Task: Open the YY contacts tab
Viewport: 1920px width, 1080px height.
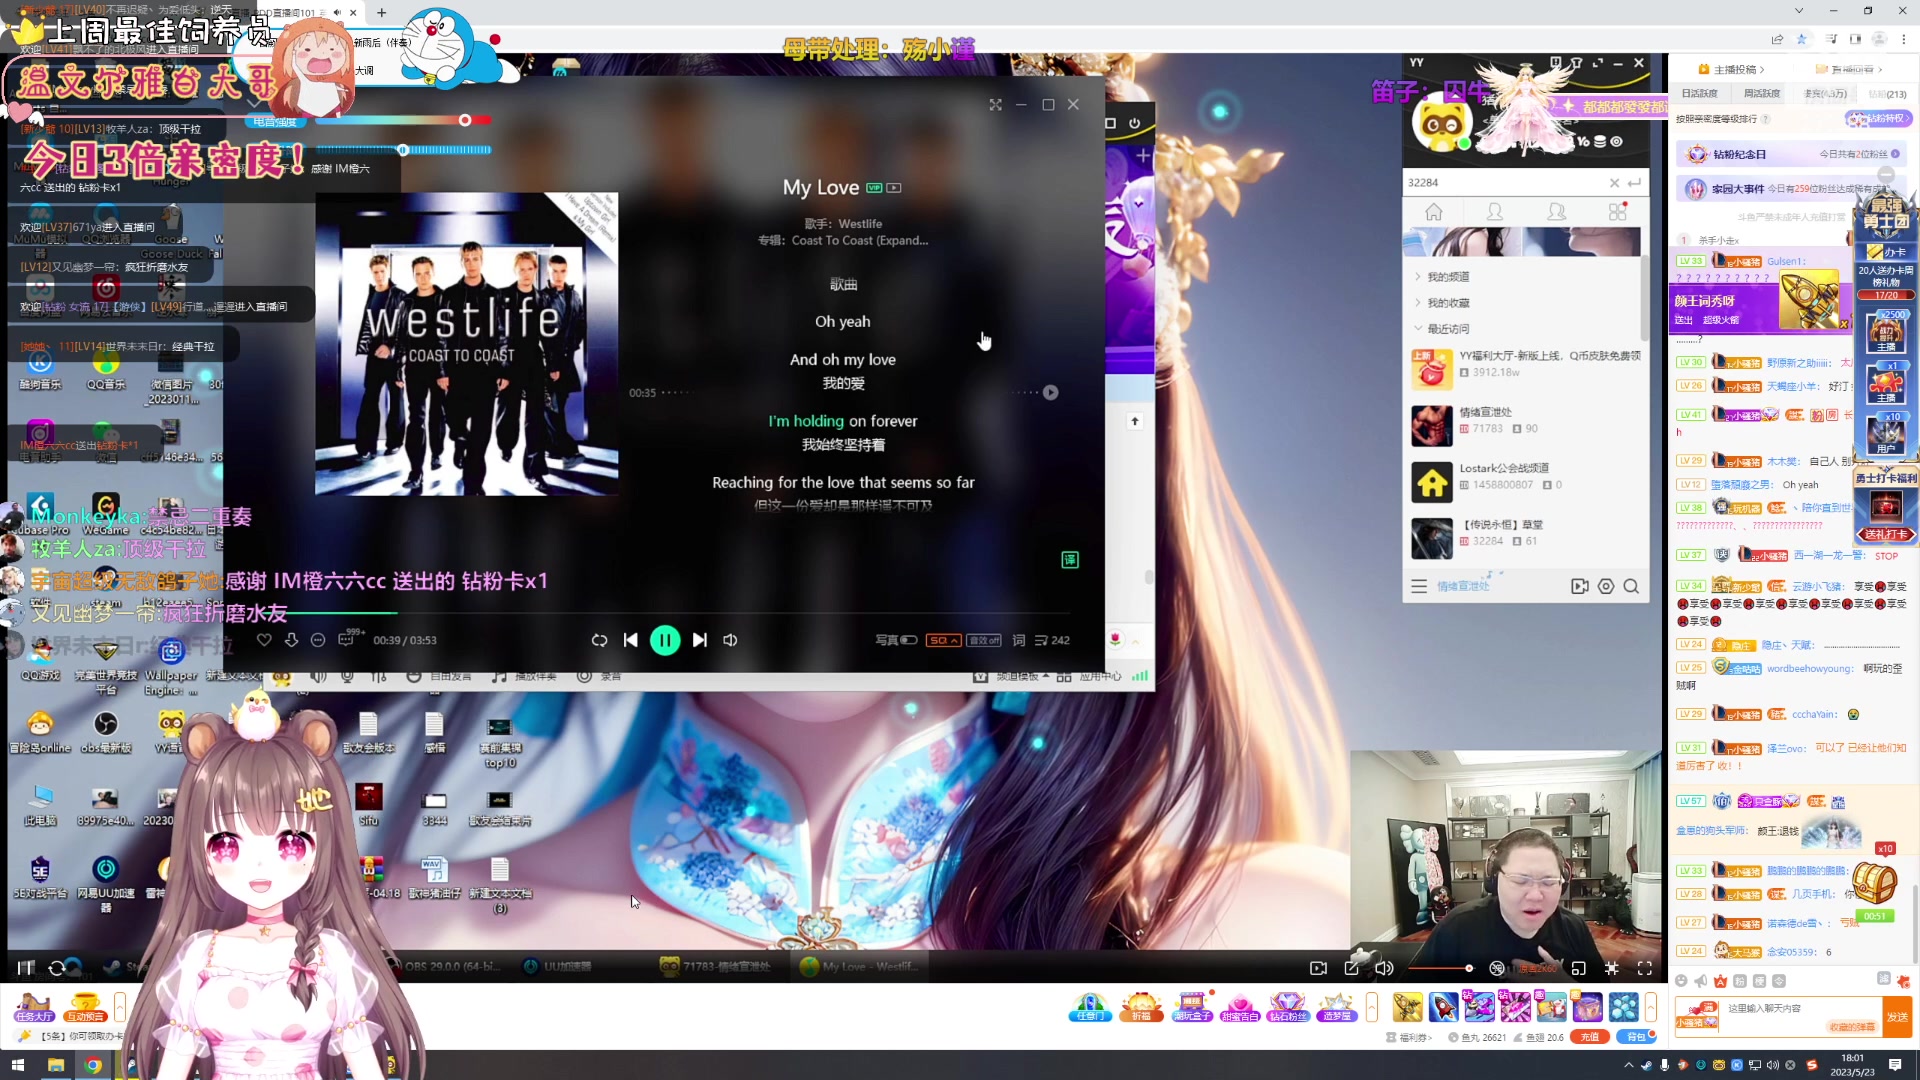Action: 1495,212
